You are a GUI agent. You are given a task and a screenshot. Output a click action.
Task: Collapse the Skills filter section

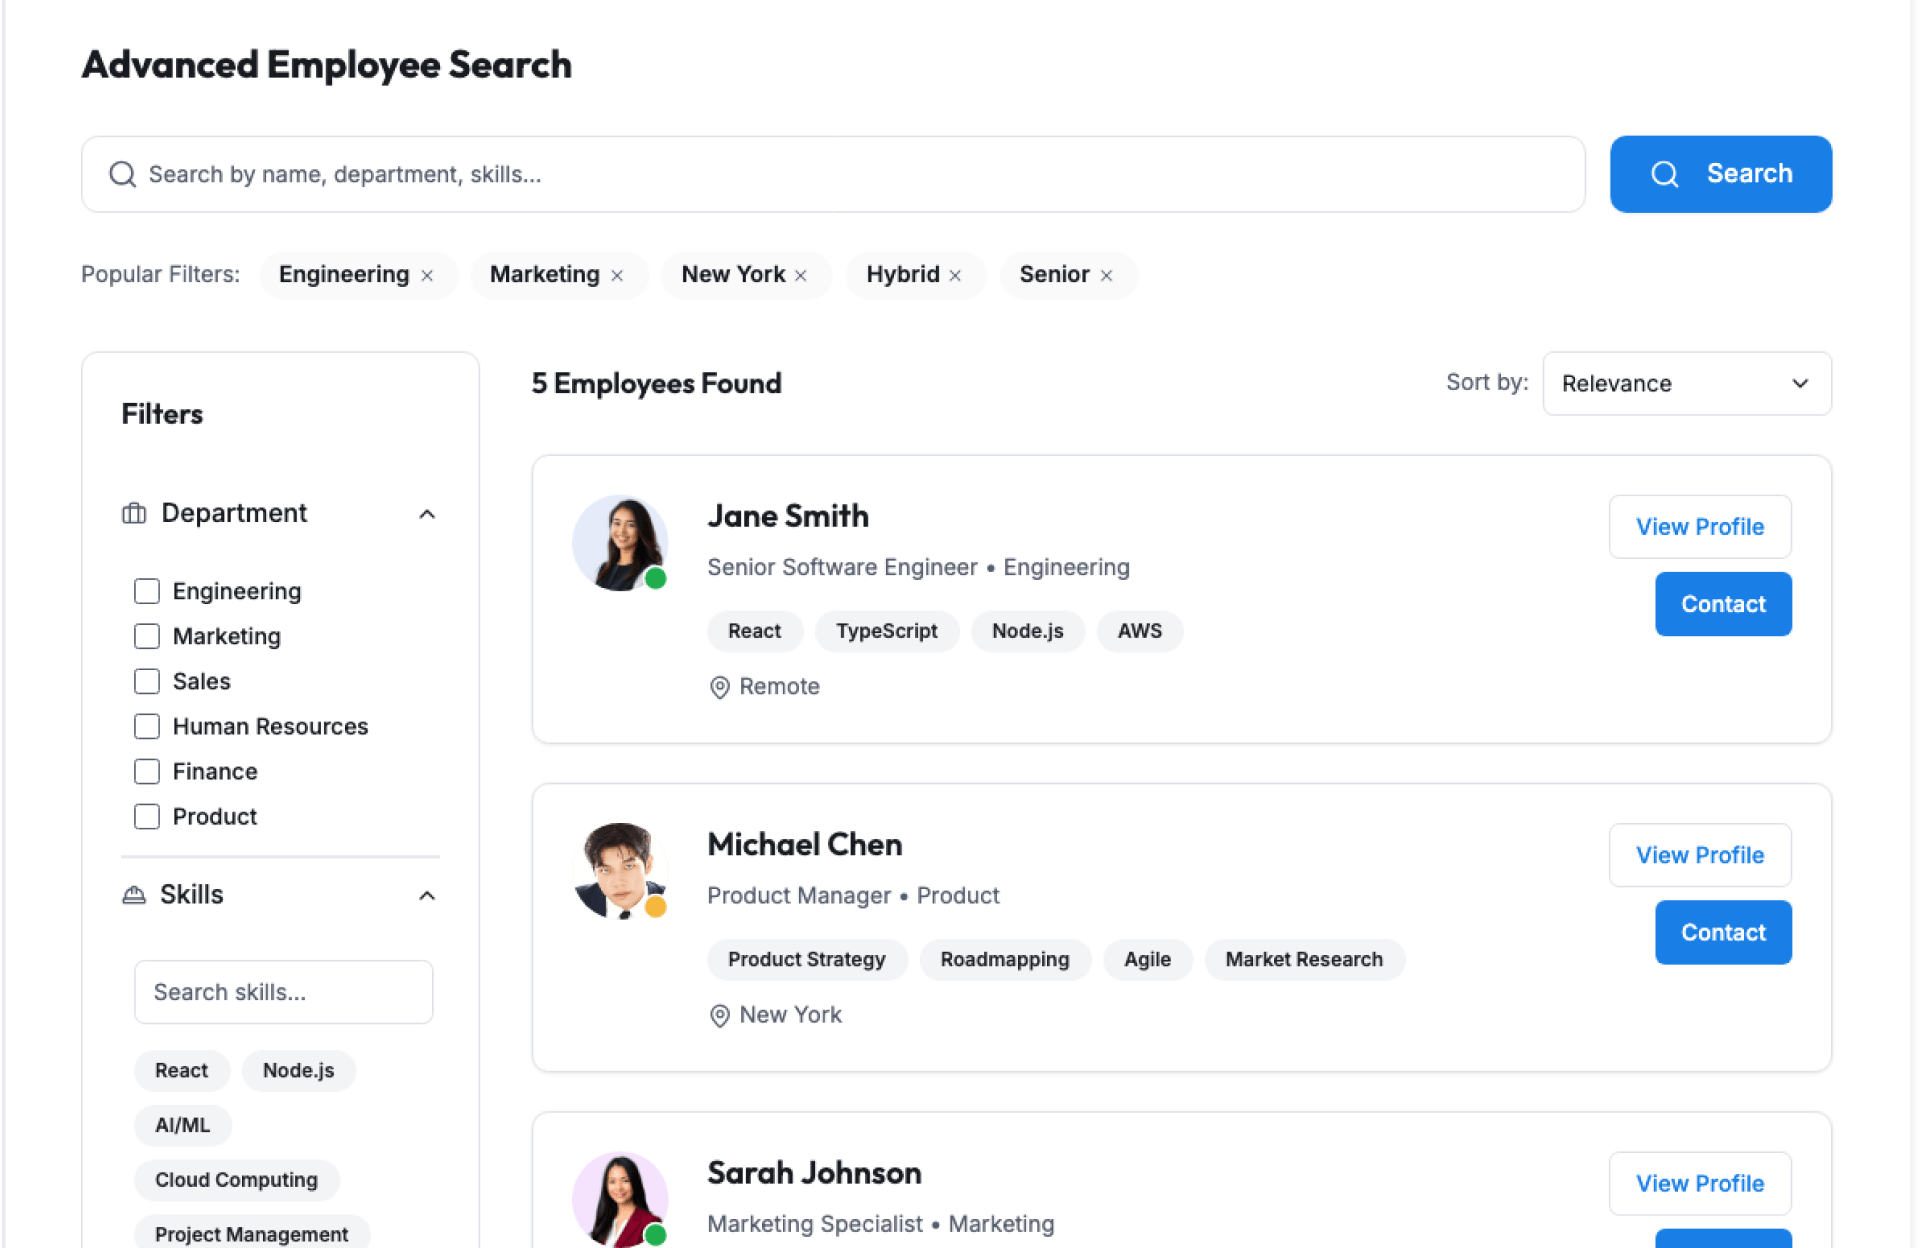[x=427, y=895]
